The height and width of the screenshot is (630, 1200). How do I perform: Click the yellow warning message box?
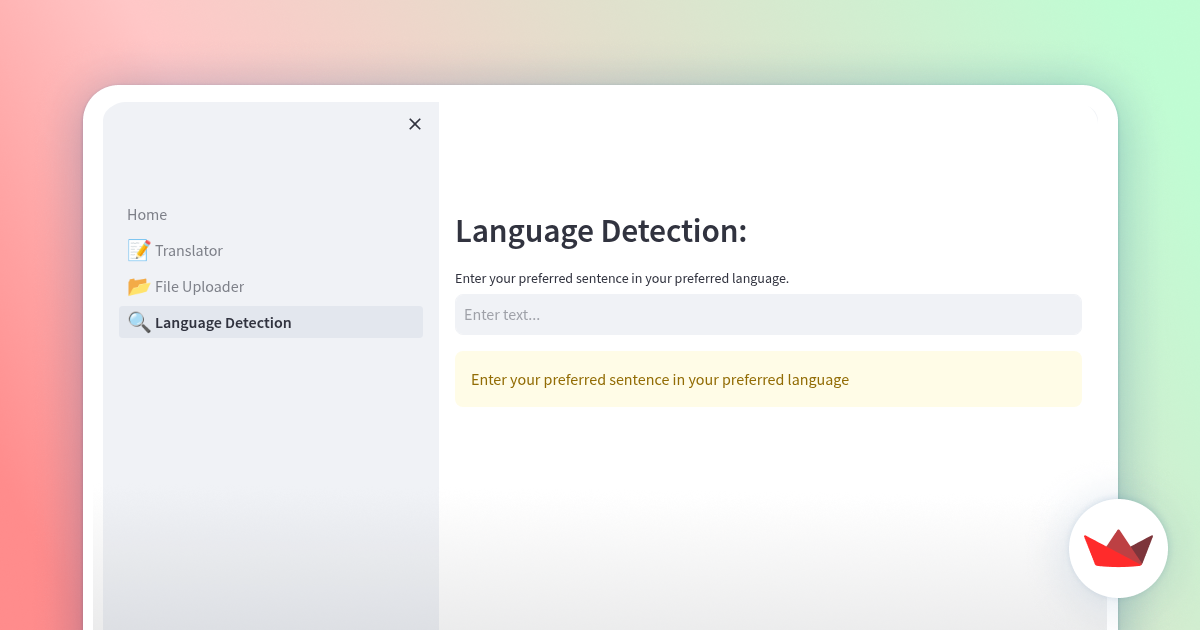point(768,379)
